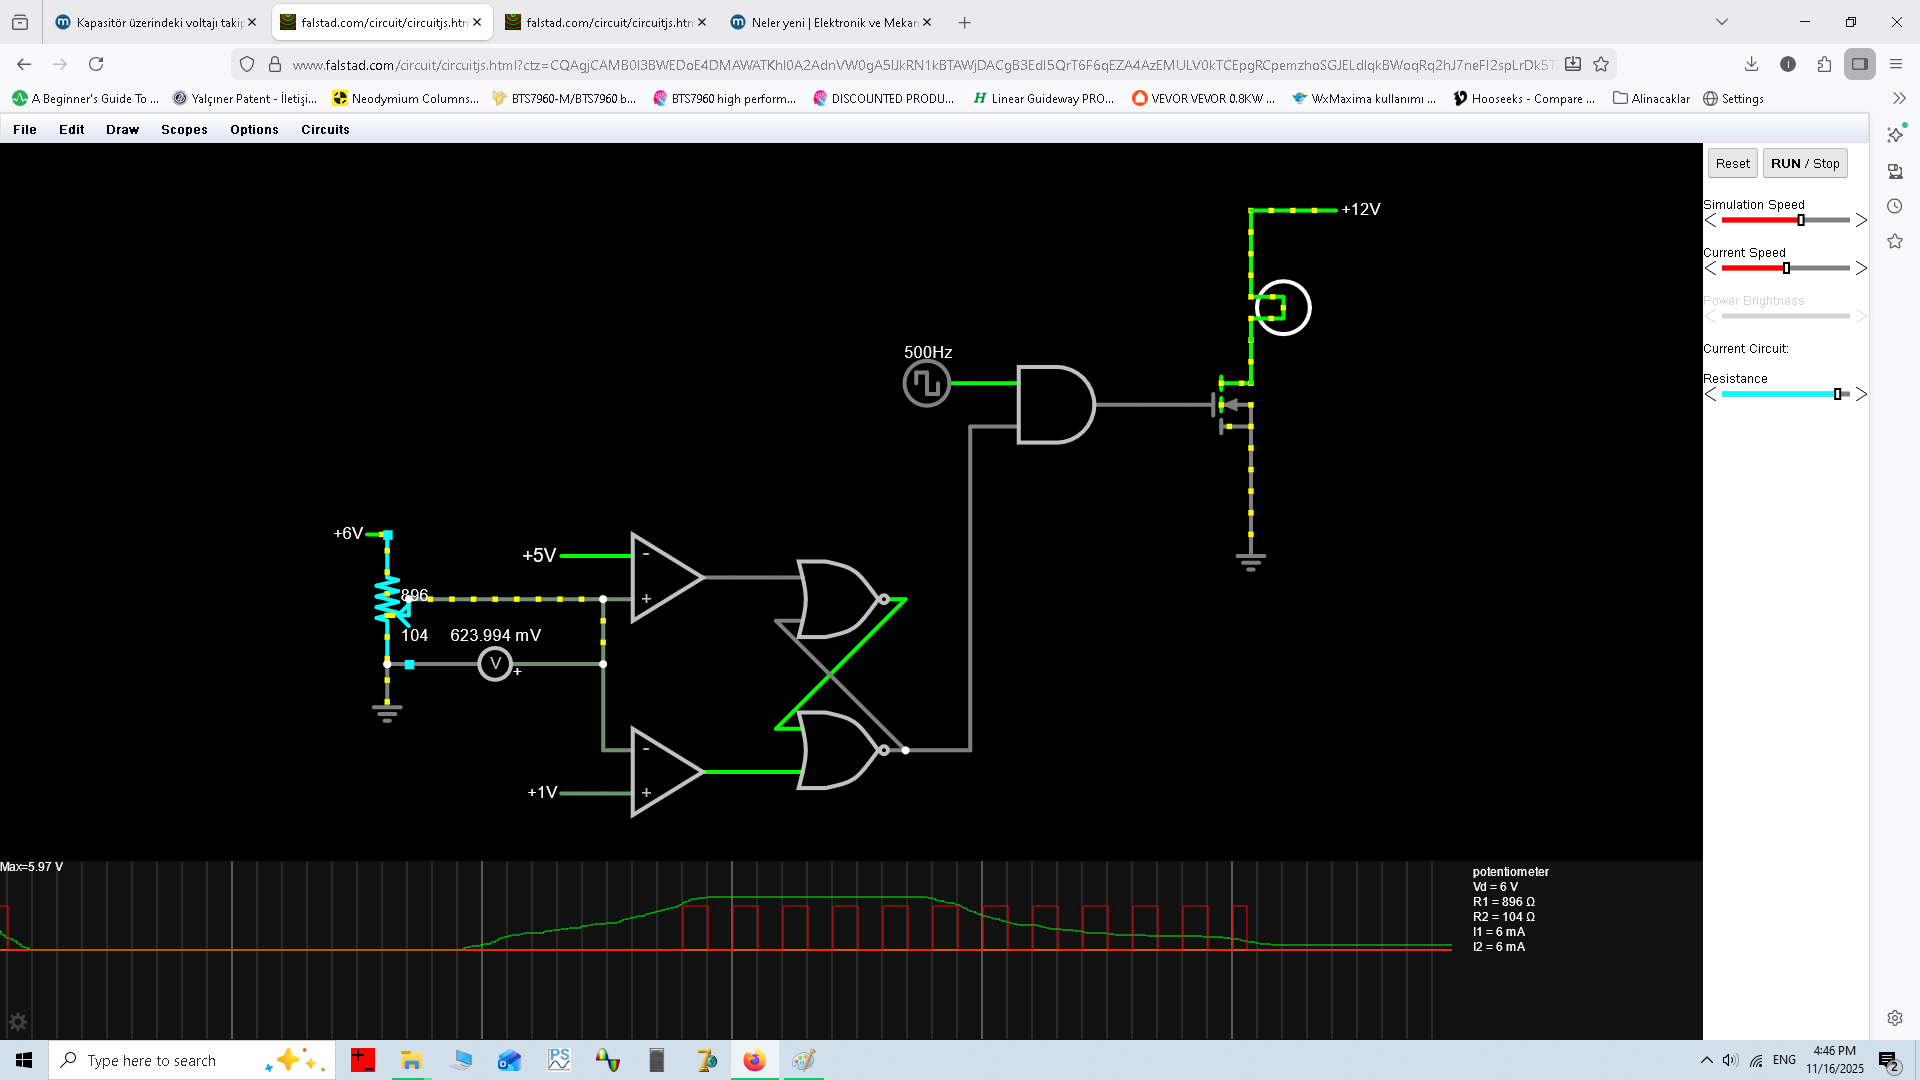Show more bookmarks overflow chevron

1899,98
